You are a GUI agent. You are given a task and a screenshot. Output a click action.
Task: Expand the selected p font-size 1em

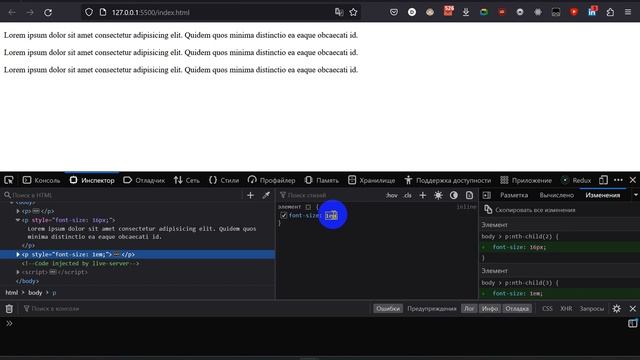[18, 254]
